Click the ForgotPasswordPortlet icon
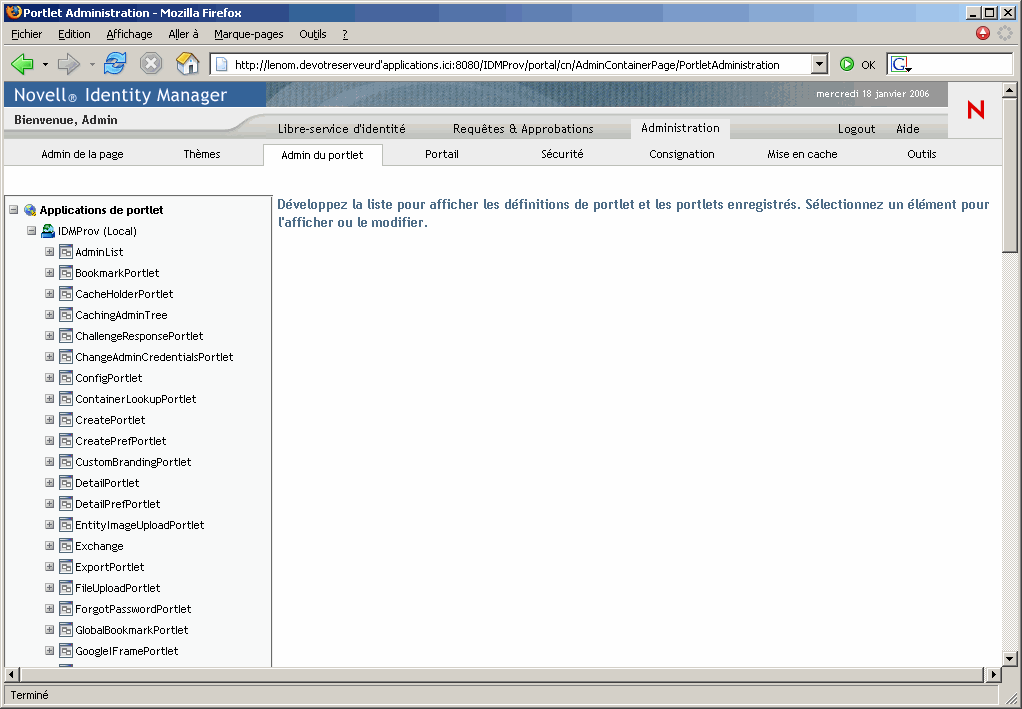 coord(65,609)
